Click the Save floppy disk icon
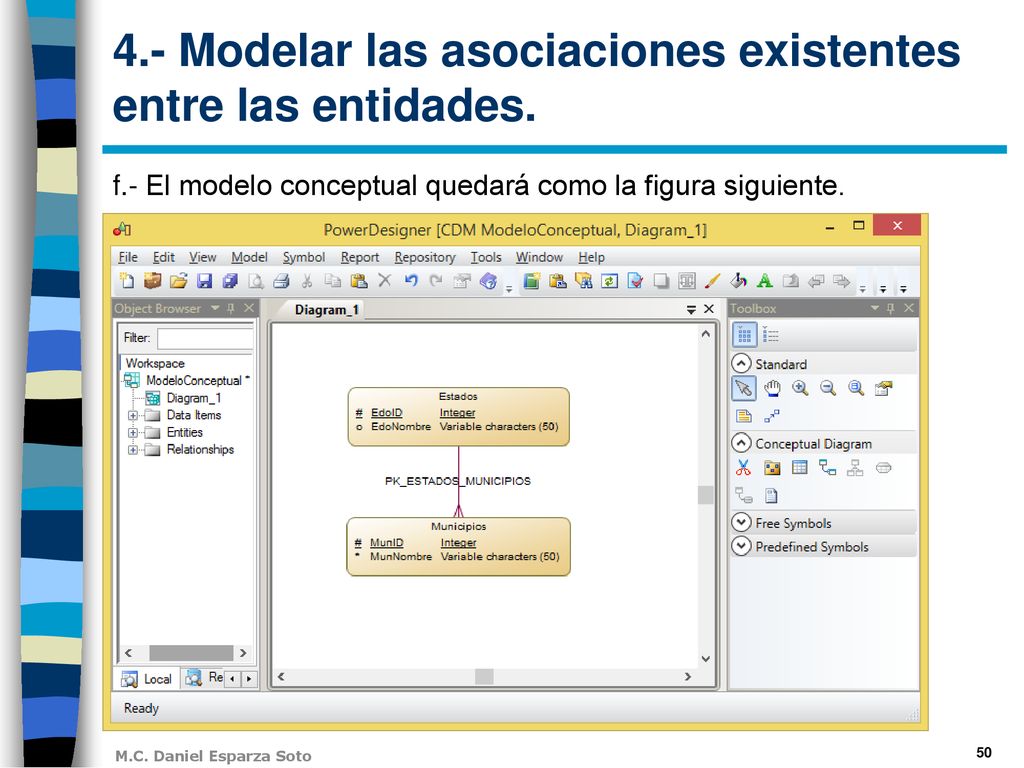This screenshot has height=768, width=1024. point(204,281)
